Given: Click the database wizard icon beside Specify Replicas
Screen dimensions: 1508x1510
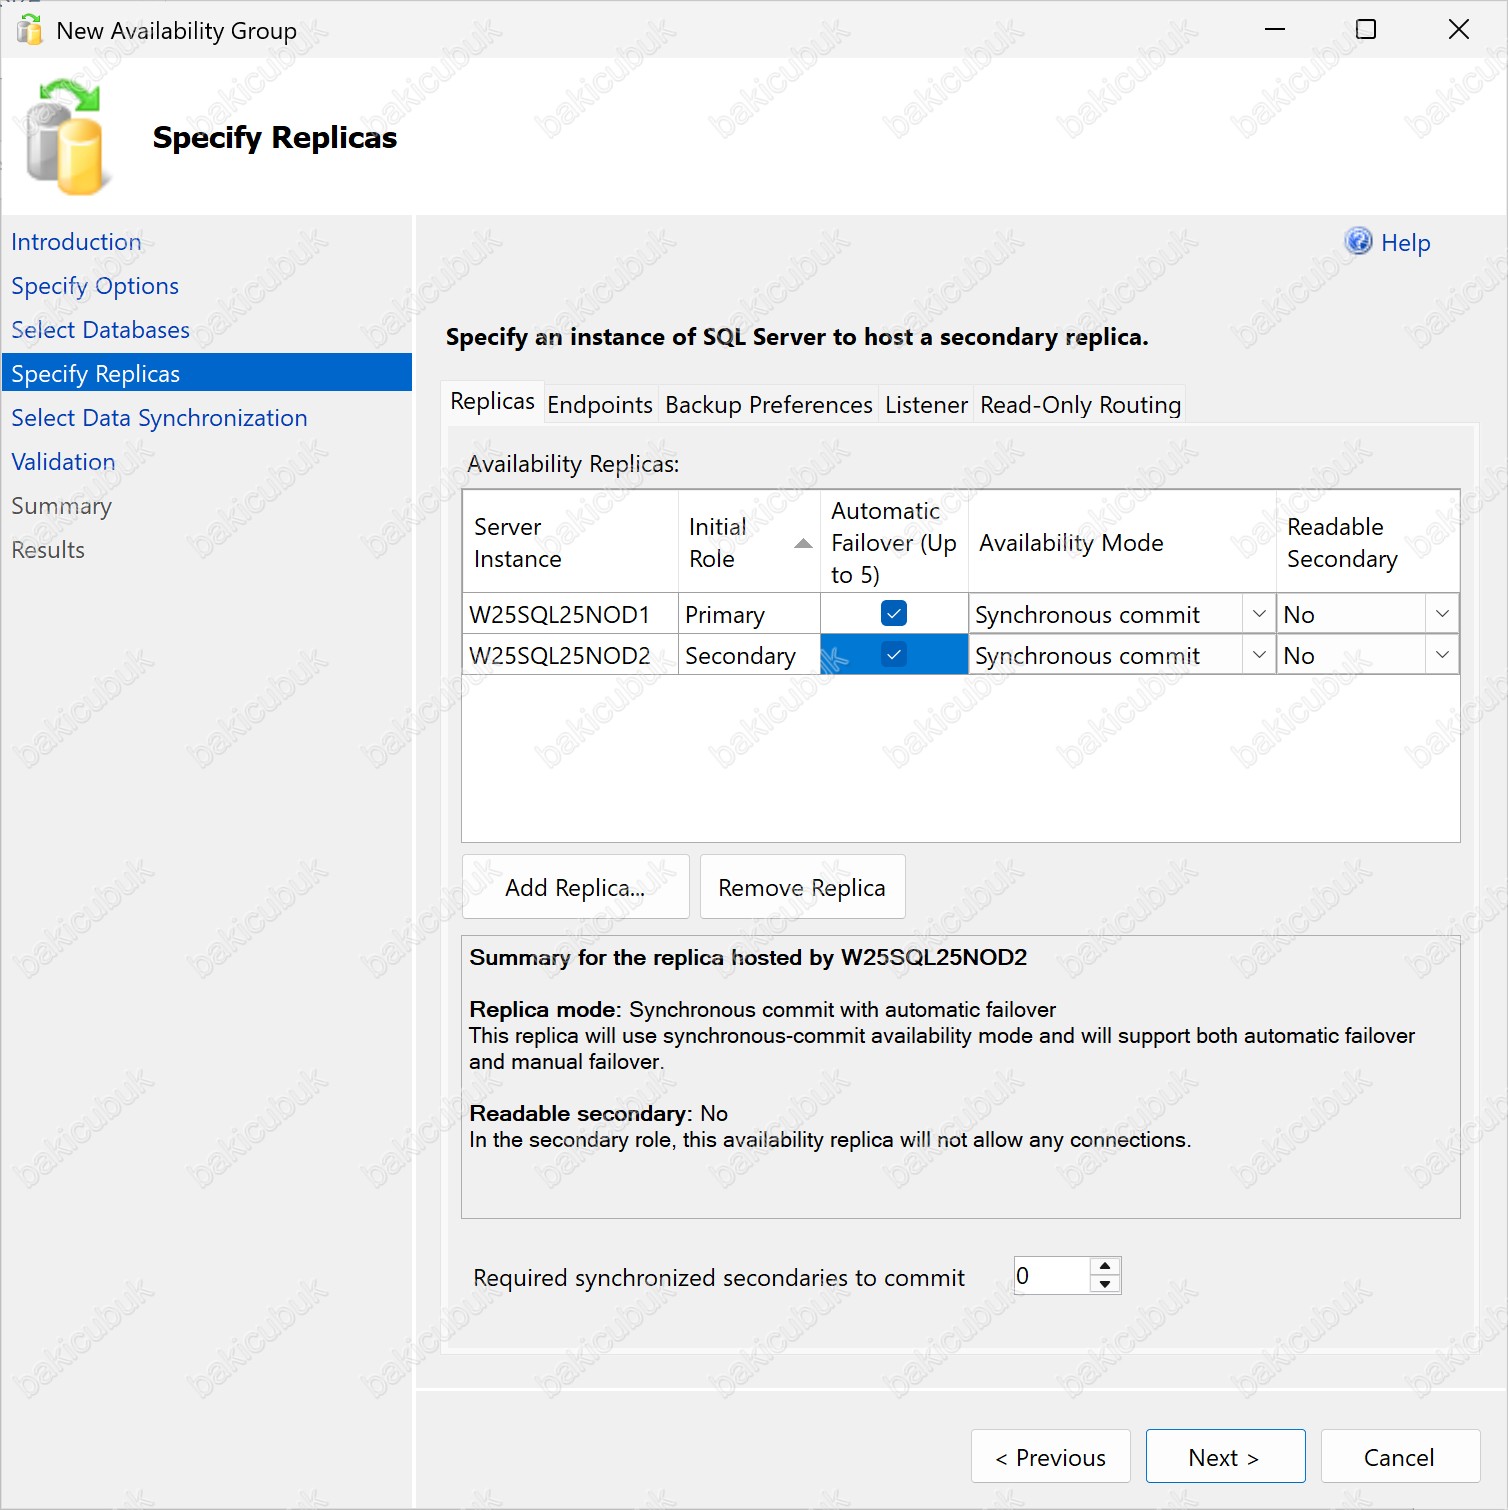Looking at the screenshot, I should pos(65,138).
